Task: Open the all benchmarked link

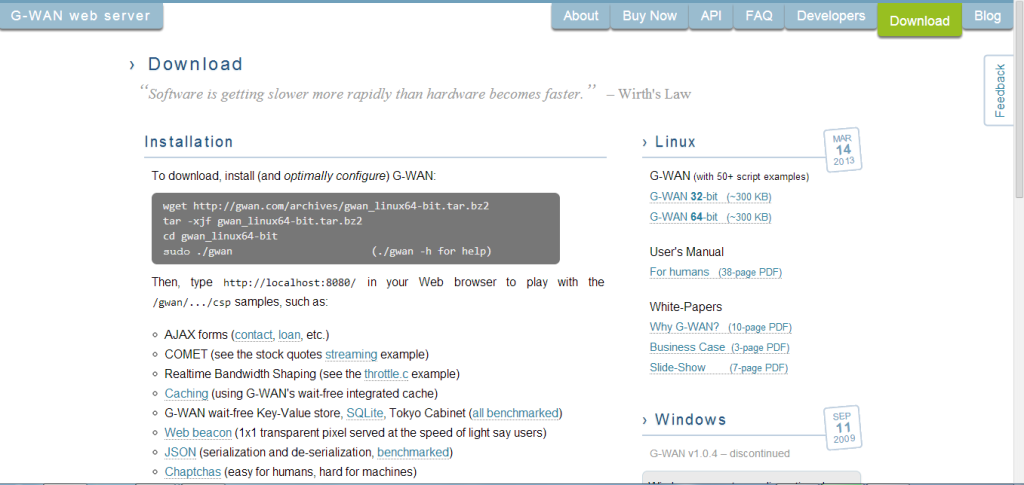Action: (515, 413)
